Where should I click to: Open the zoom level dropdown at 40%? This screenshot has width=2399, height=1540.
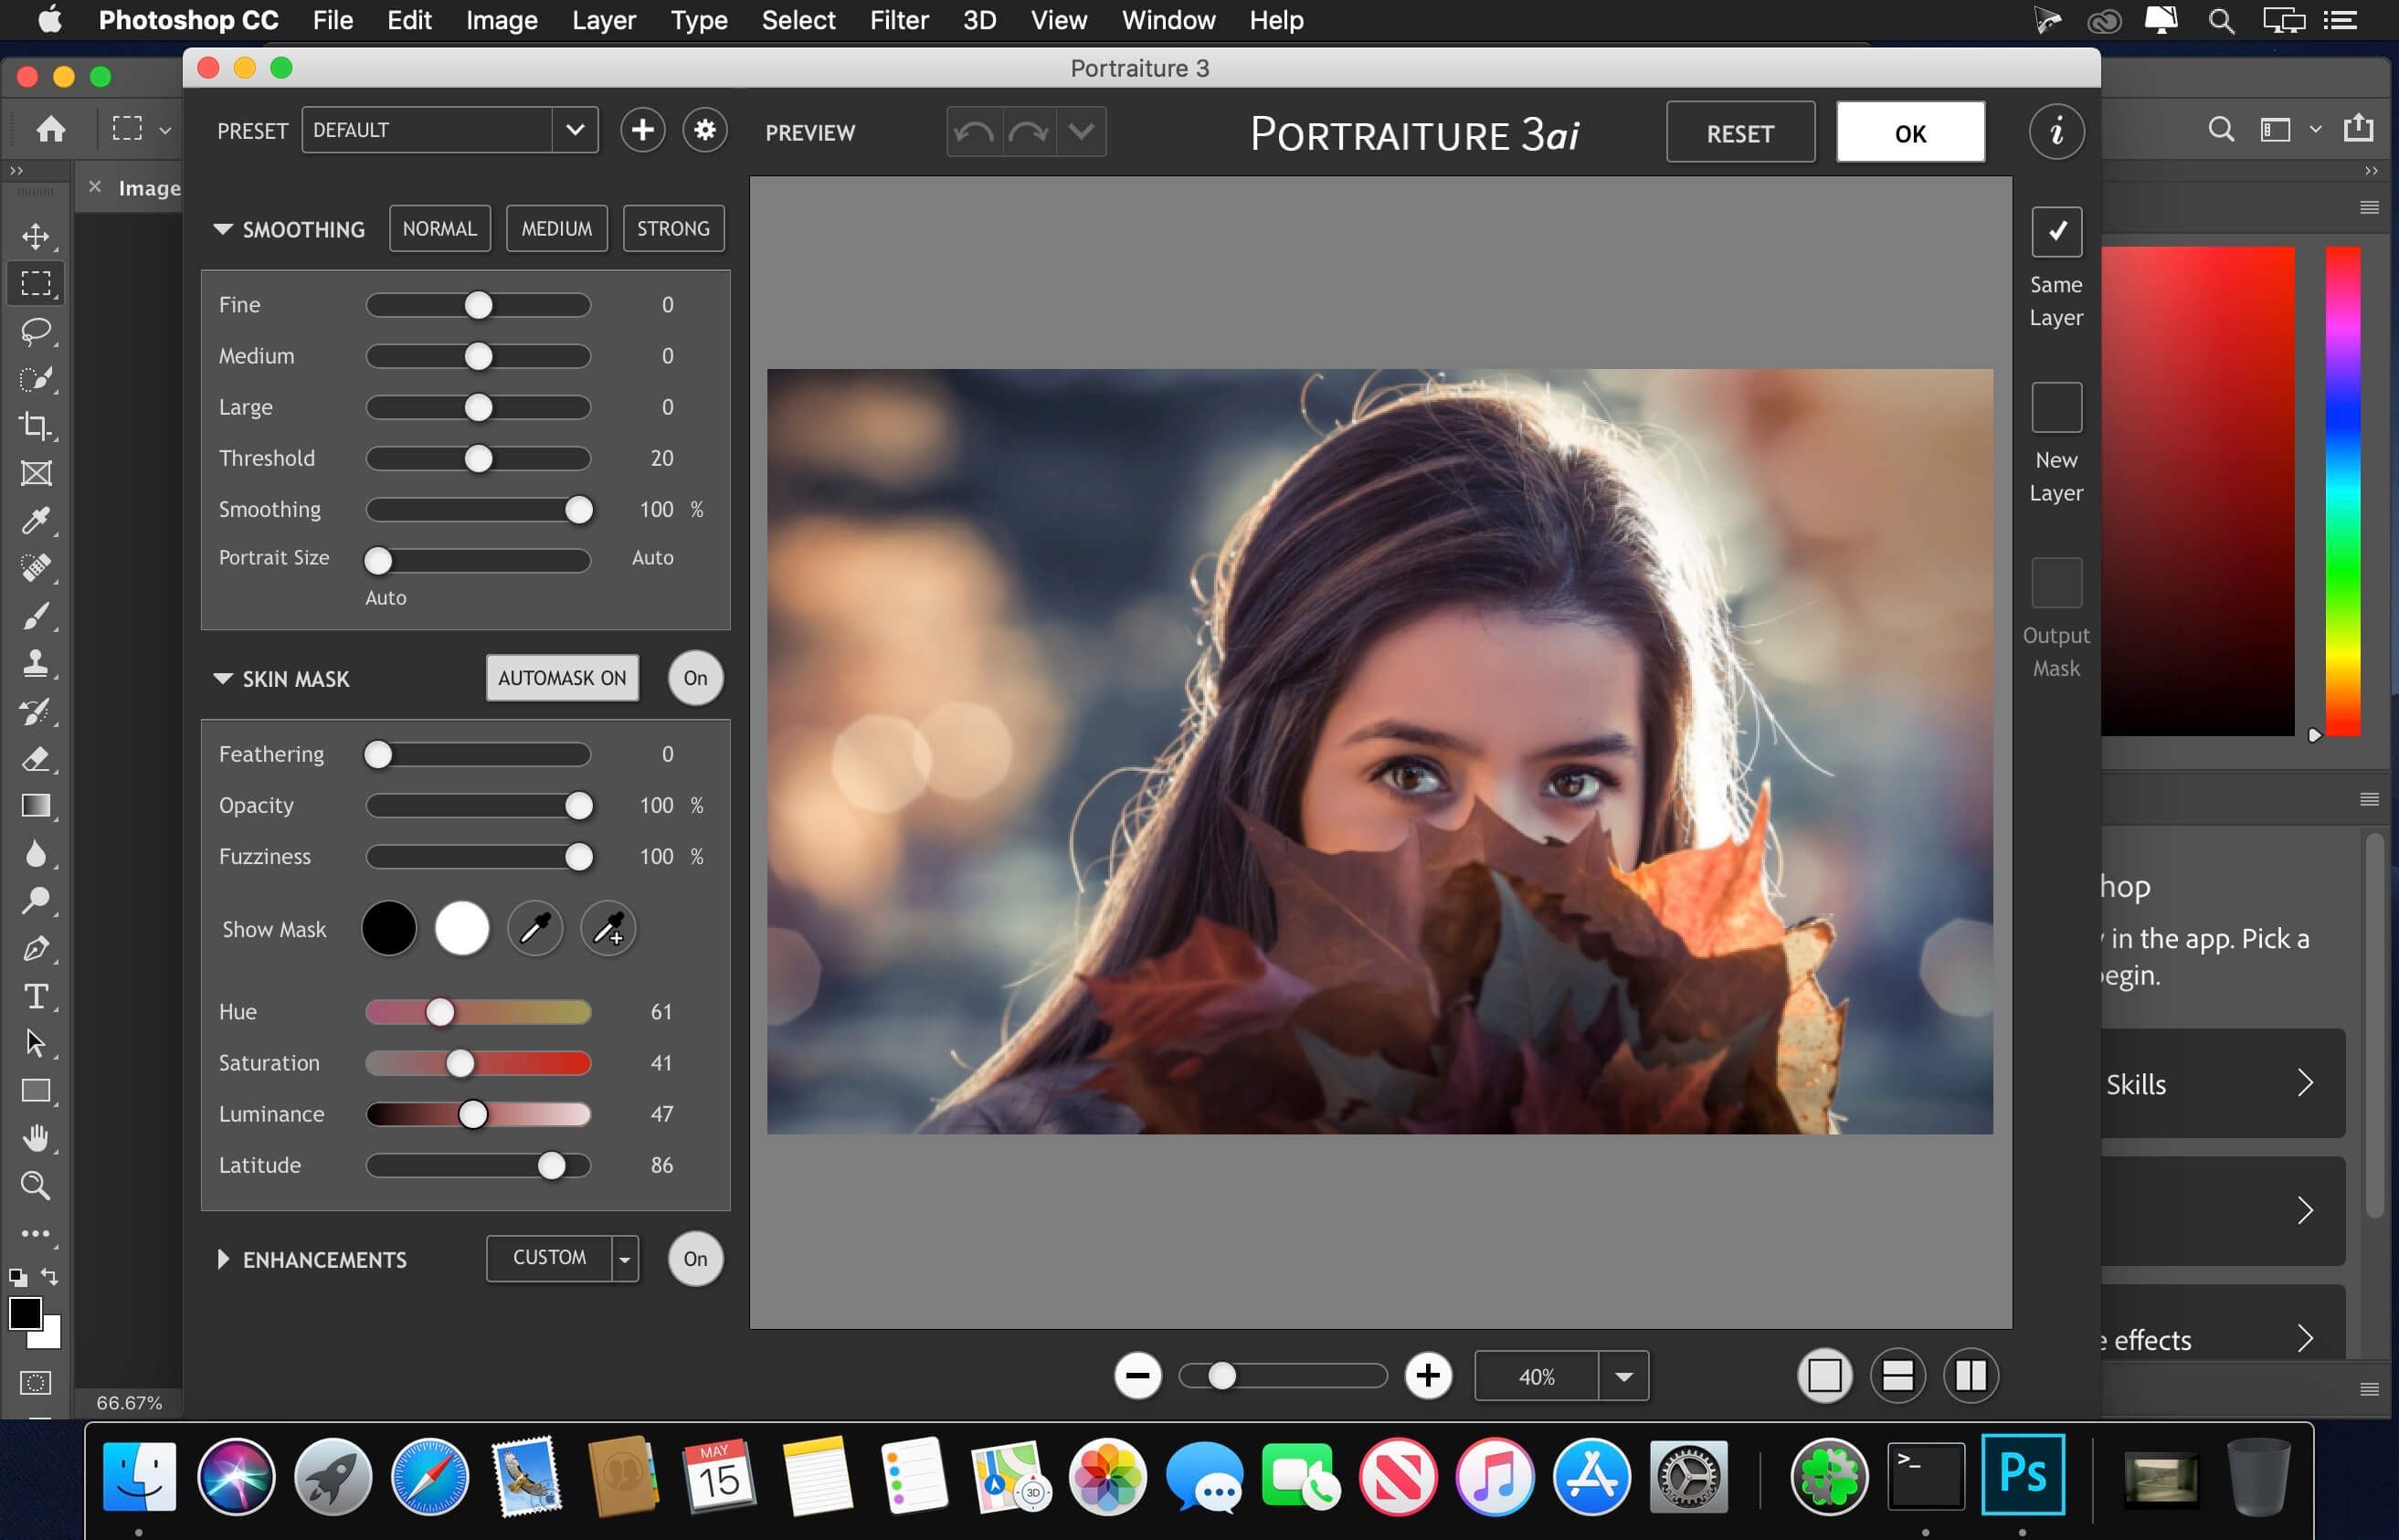(x=1621, y=1376)
